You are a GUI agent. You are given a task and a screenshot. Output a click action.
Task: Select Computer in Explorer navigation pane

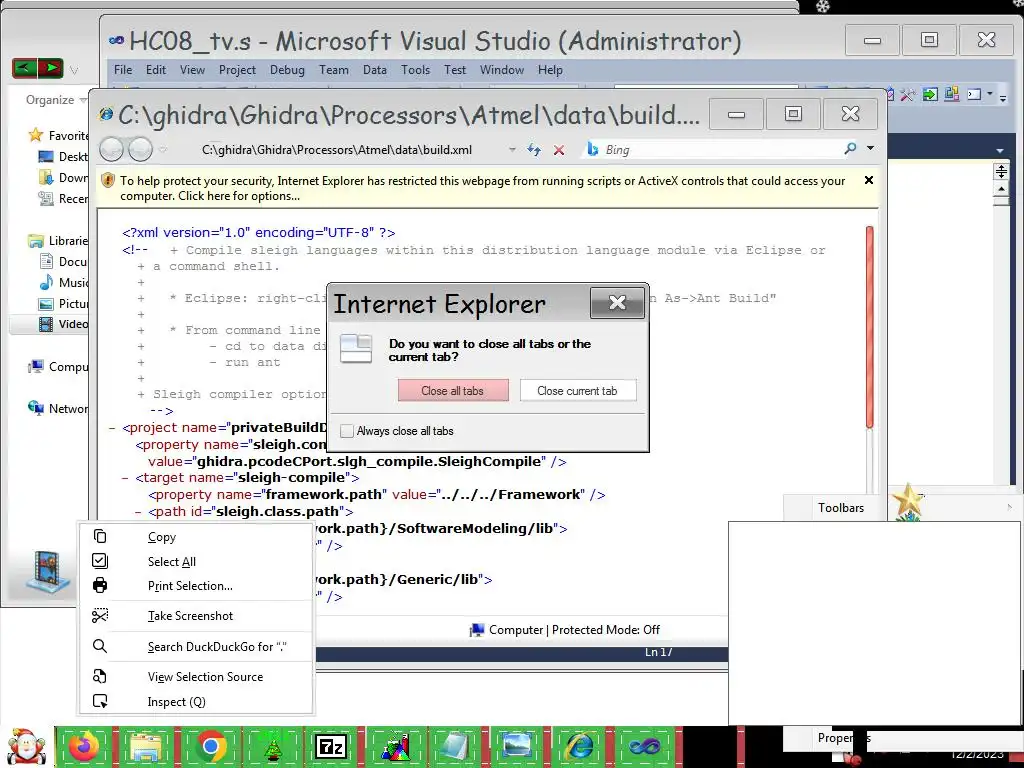(x=58, y=366)
